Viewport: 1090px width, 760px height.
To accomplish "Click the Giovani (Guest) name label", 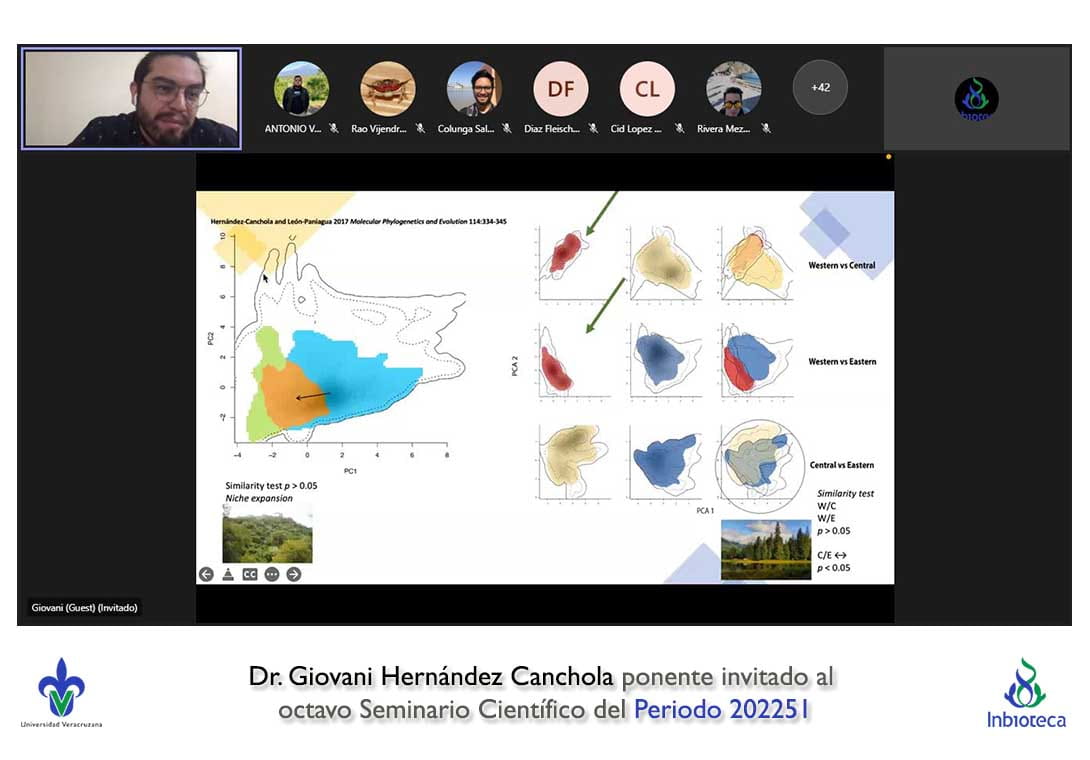I will [x=83, y=607].
